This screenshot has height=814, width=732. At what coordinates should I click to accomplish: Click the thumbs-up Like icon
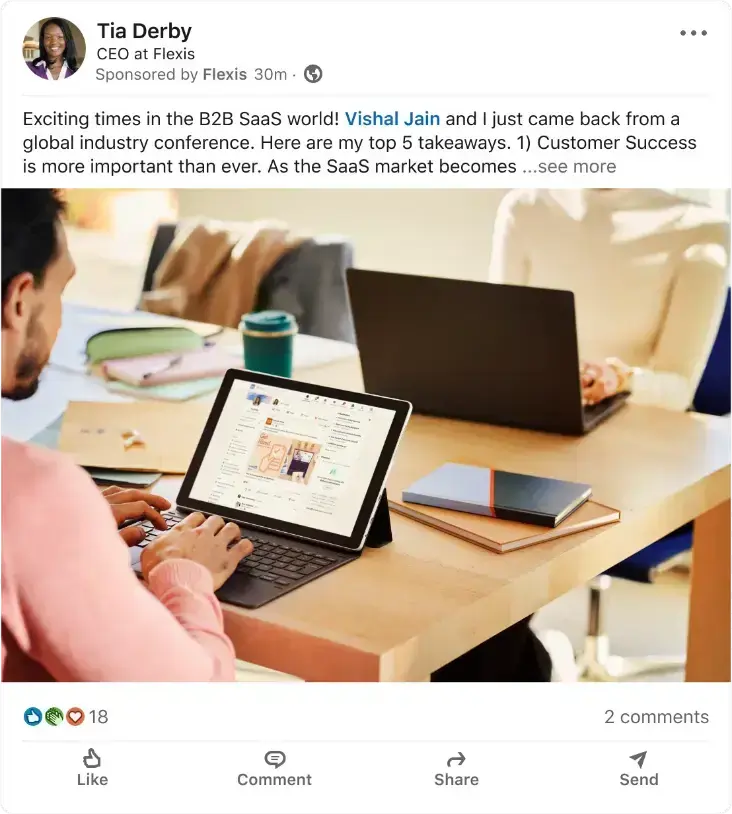(92, 758)
